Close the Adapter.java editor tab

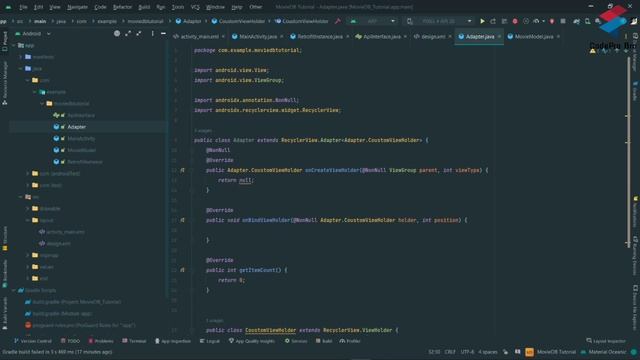[x=499, y=36]
